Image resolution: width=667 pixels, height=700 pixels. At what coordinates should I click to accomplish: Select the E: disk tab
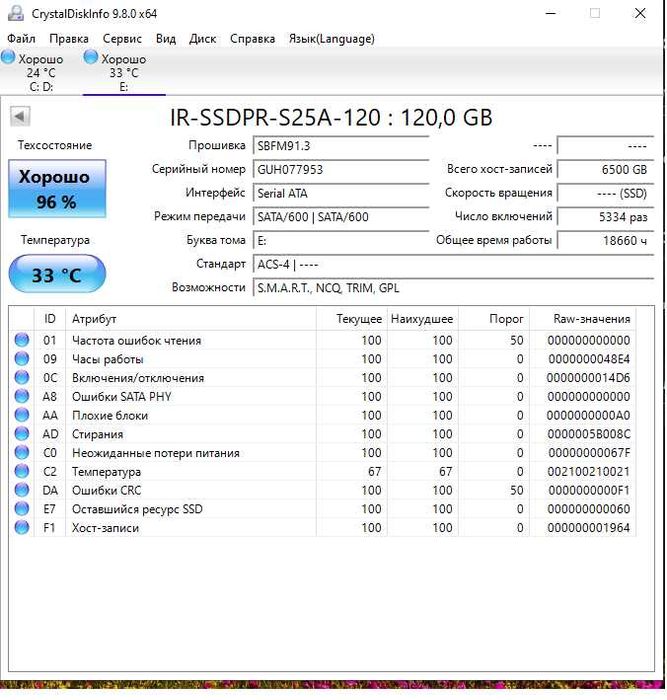tap(124, 71)
